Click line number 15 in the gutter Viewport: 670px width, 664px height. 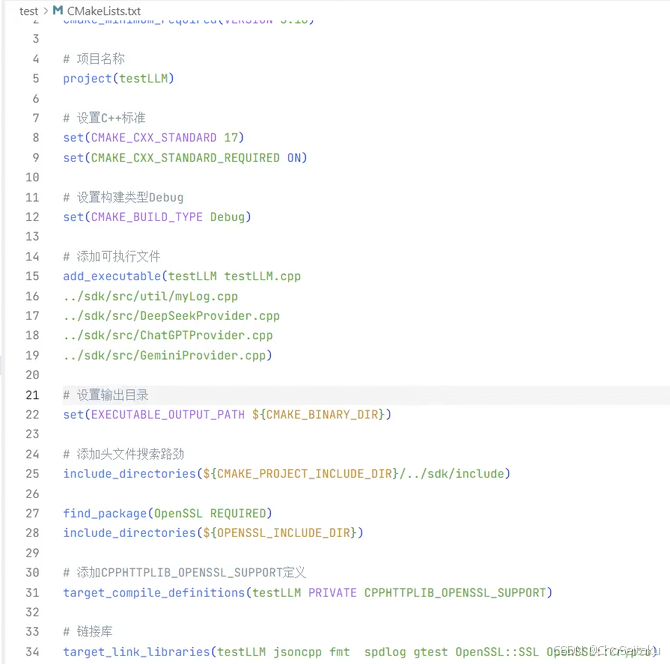[32, 276]
